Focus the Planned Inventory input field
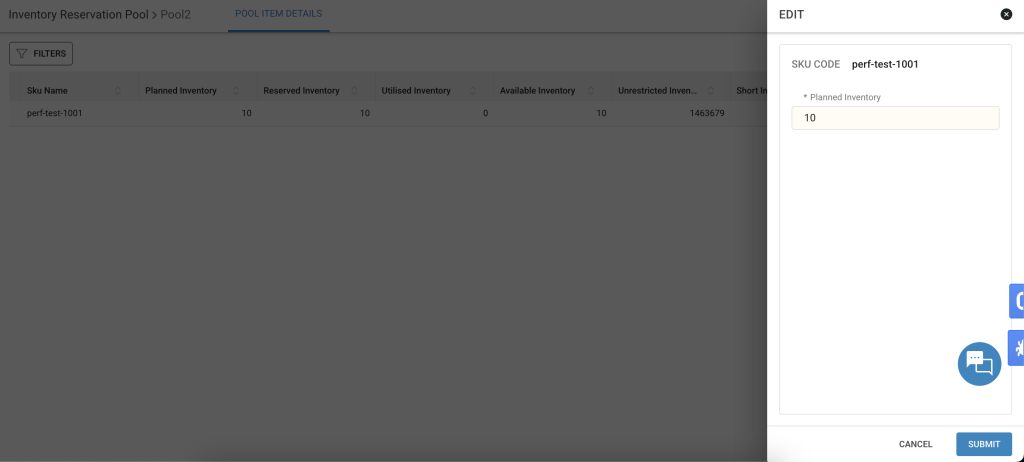The height and width of the screenshot is (462, 1024). 895,118
